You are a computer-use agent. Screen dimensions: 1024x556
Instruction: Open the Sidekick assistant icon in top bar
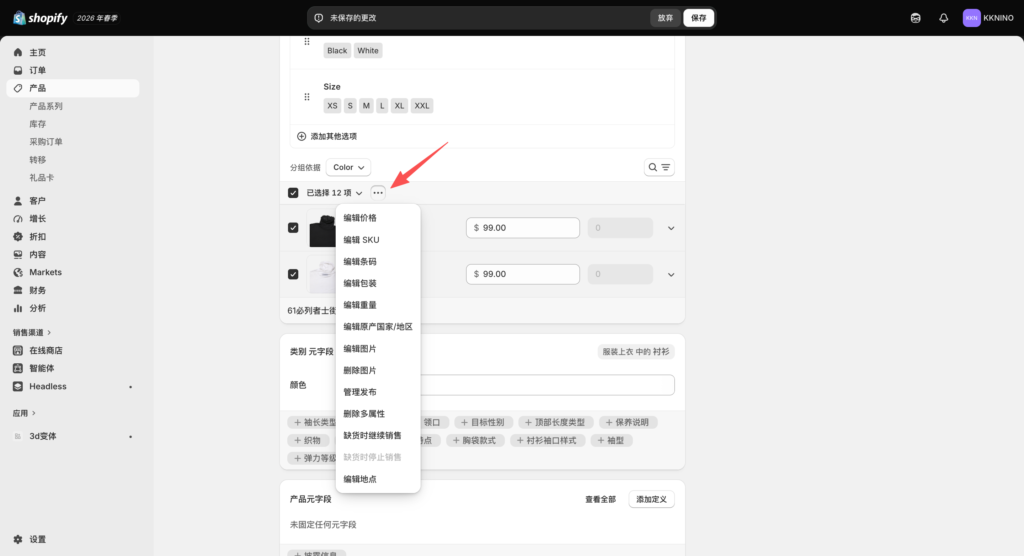pos(916,18)
